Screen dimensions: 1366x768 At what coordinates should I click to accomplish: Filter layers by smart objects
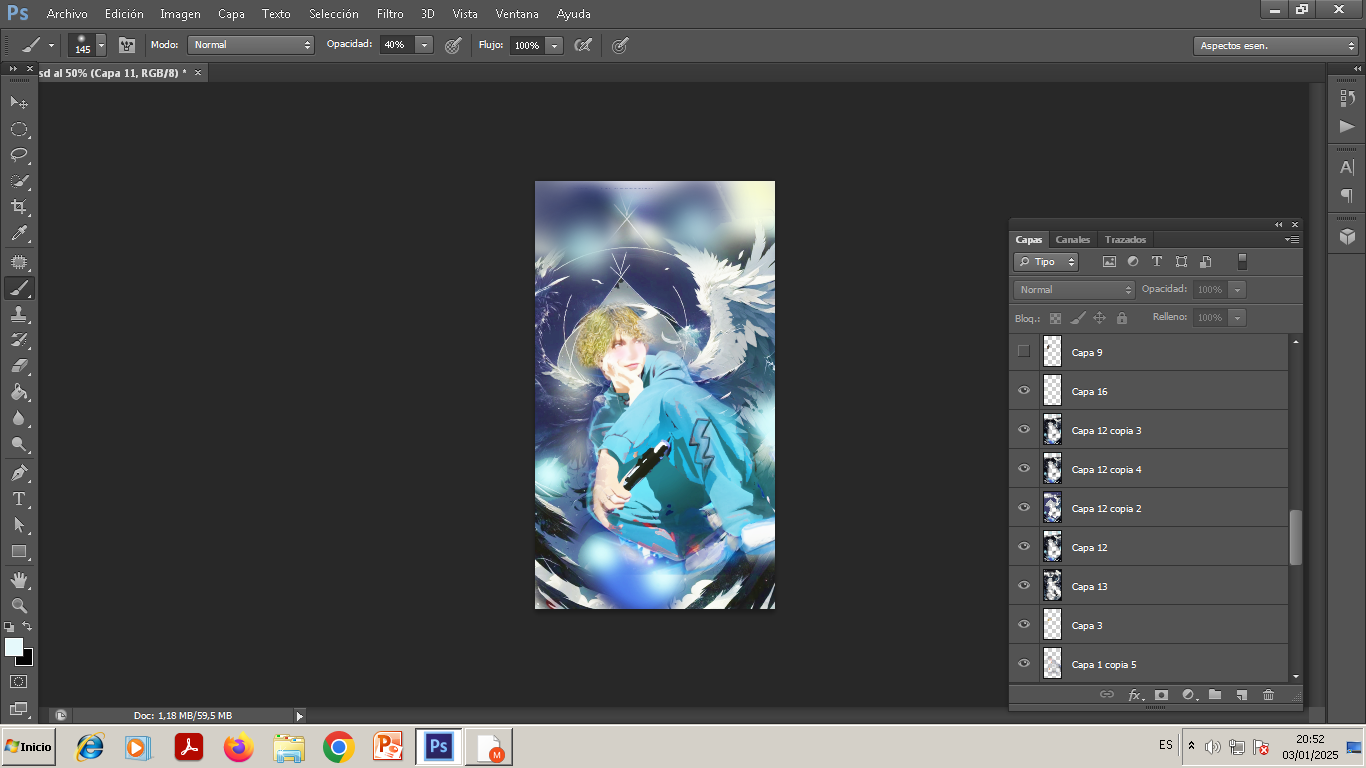1205,262
